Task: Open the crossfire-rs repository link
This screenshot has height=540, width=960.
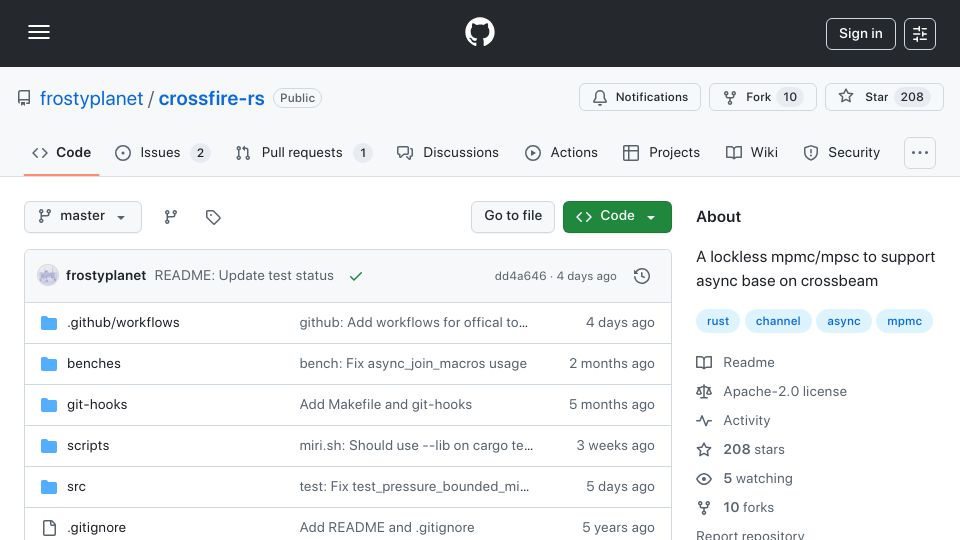Action: click(211, 98)
